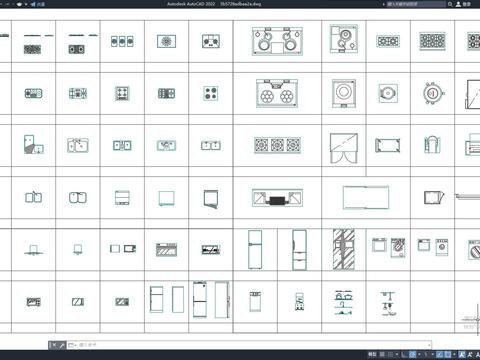The image size is (480, 360).
Task: Toggle snap mode in the status bar
Action: point(390,354)
